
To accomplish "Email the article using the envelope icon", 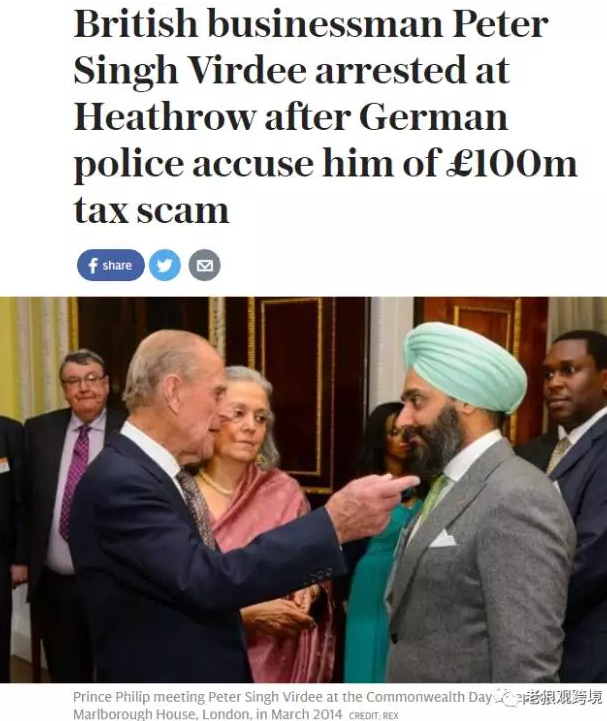I will (x=205, y=265).
